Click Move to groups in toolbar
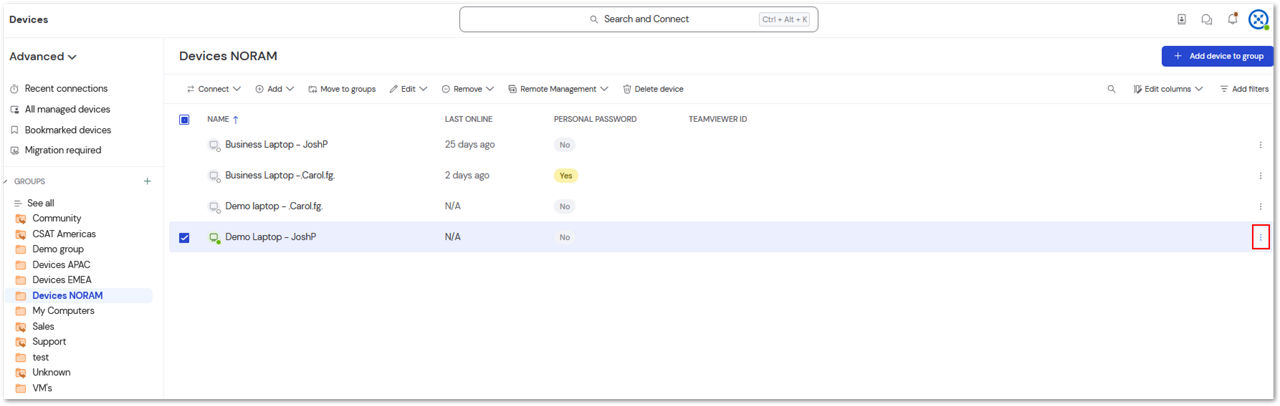The width and height of the screenshot is (1280, 406). pos(342,89)
